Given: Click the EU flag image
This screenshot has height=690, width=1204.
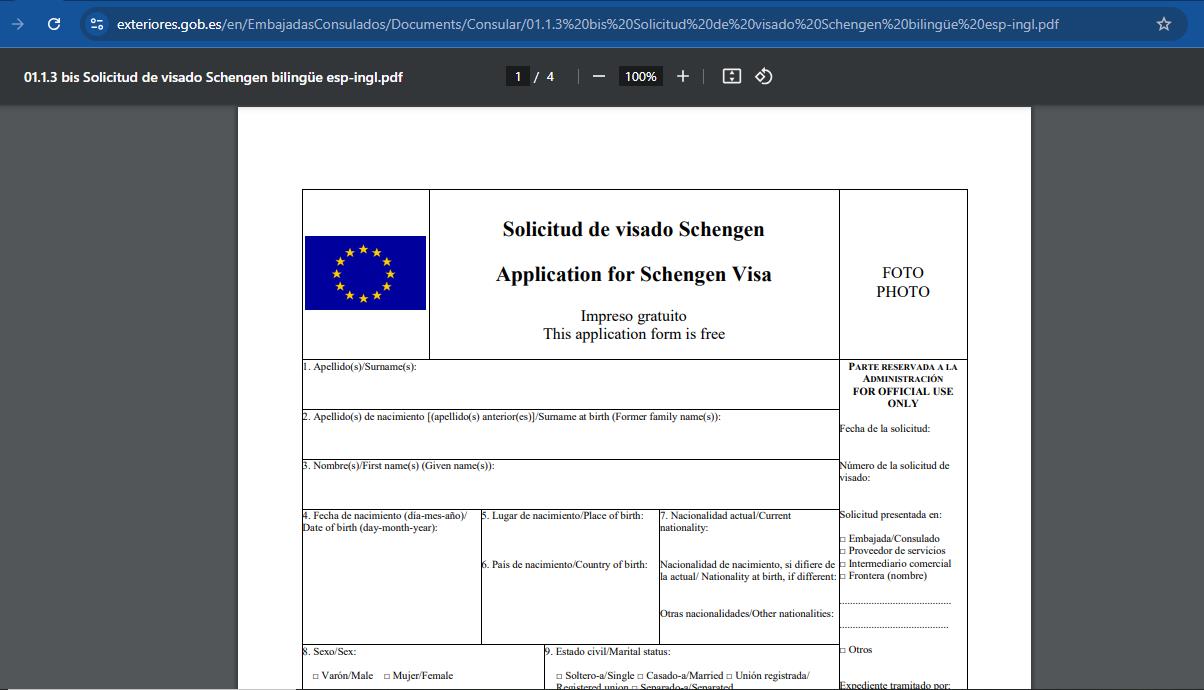Looking at the screenshot, I should click(365, 273).
